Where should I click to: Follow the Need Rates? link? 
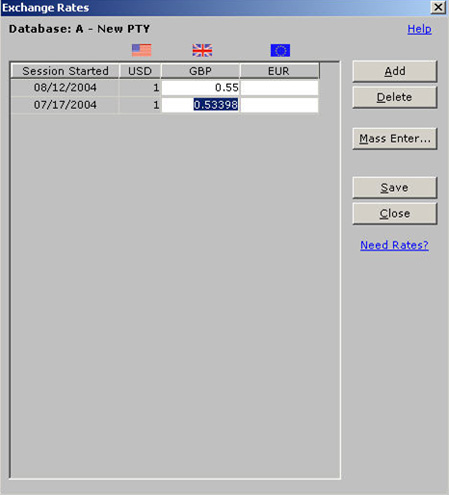coord(394,245)
